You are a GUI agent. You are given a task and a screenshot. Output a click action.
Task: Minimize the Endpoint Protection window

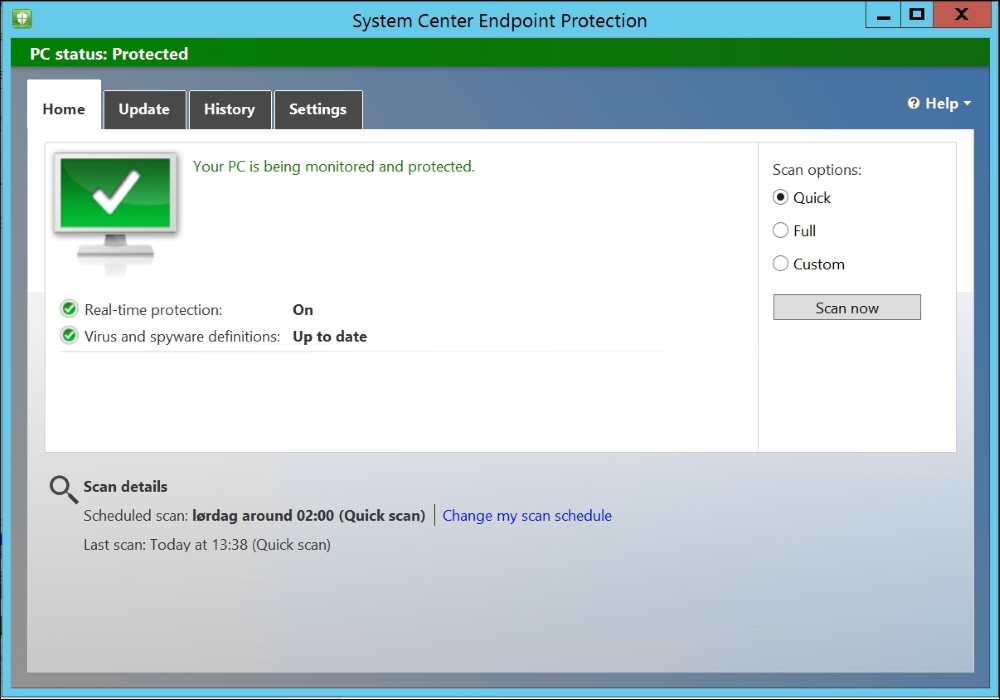(x=882, y=15)
